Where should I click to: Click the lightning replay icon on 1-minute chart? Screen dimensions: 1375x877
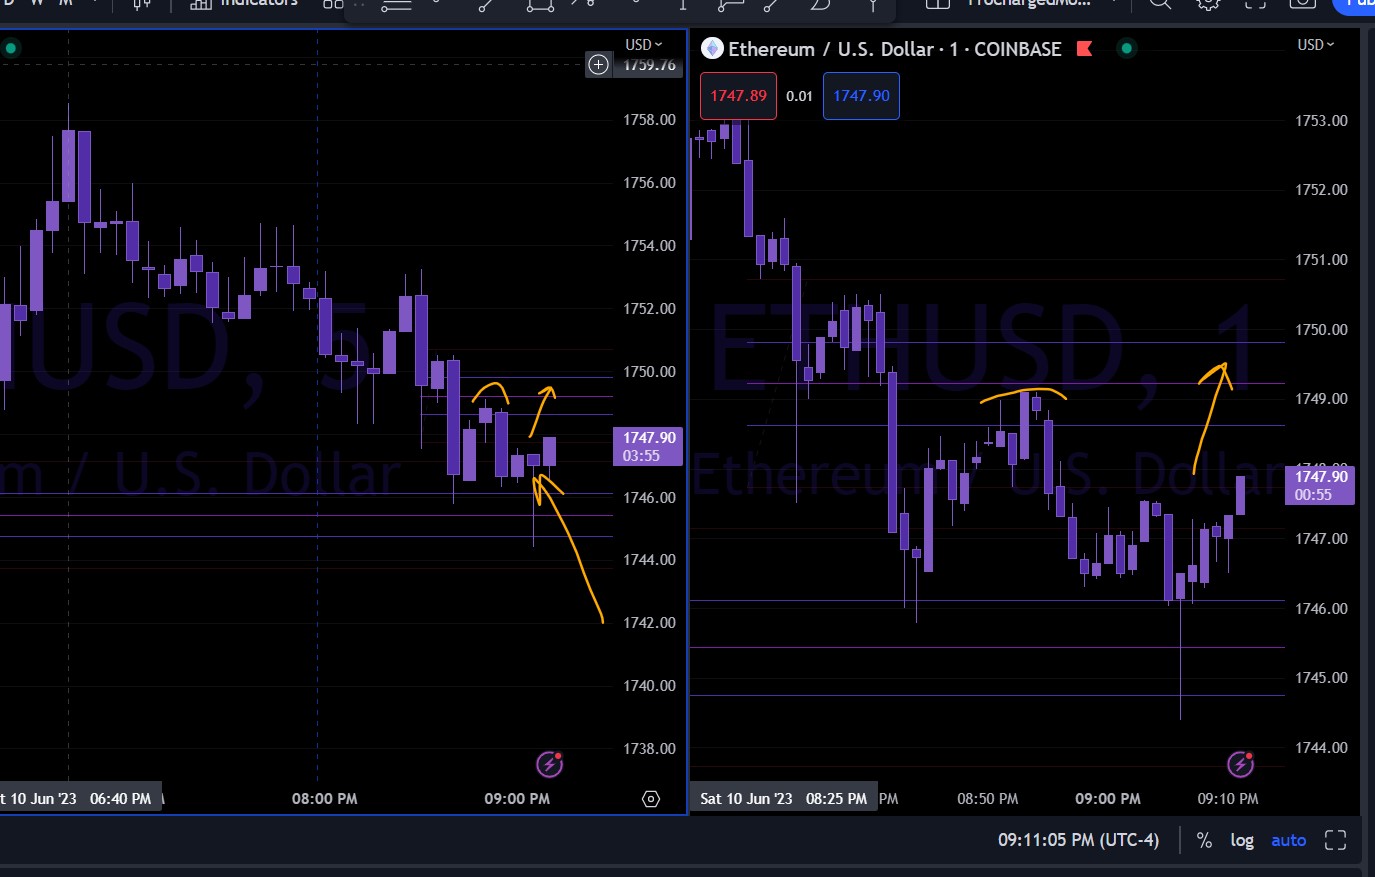1241,765
